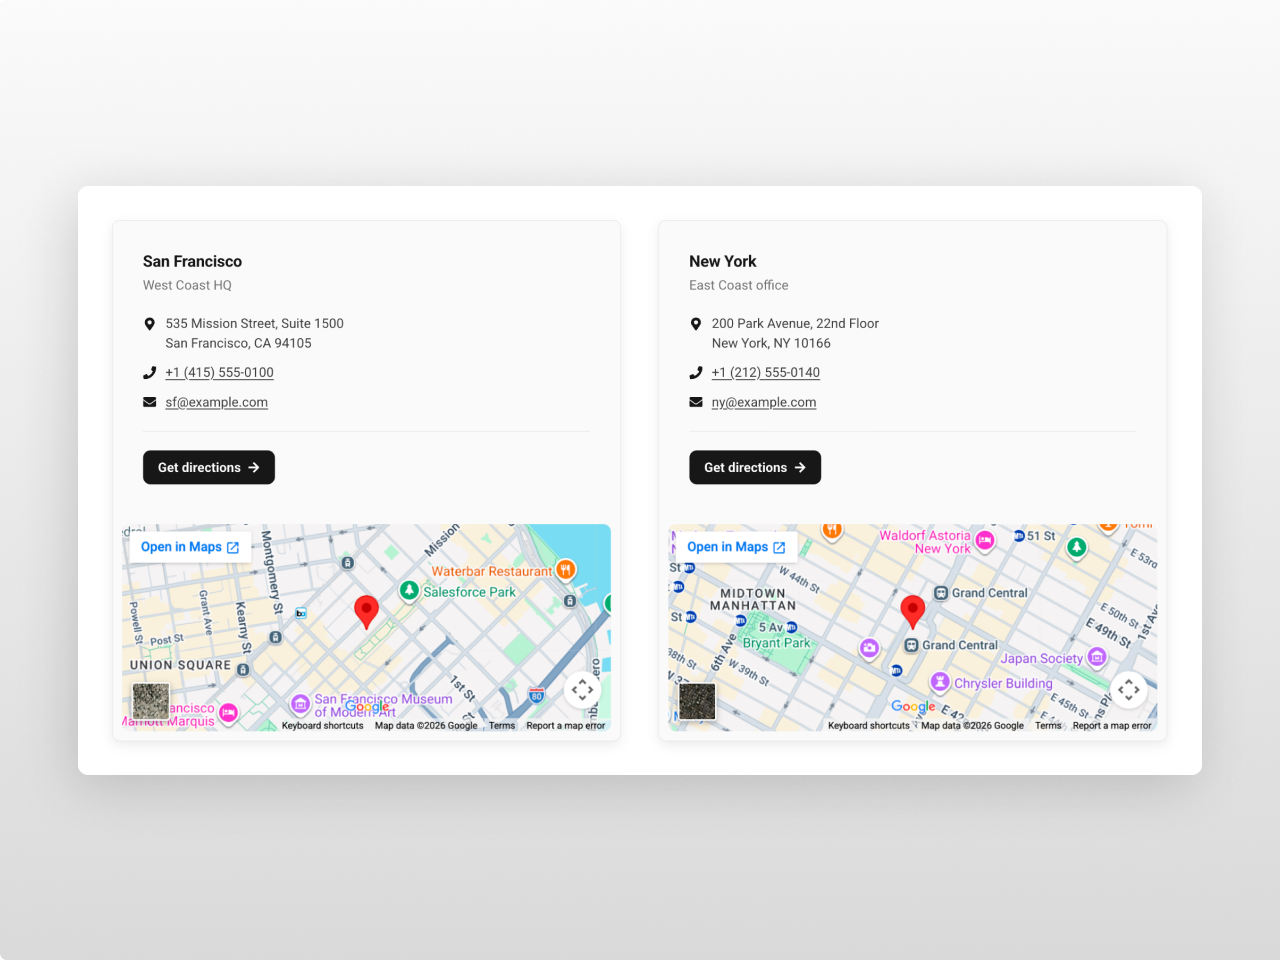The width and height of the screenshot is (1280, 960).
Task: Click the 51 St subway icon
Action: [1019, 536]
